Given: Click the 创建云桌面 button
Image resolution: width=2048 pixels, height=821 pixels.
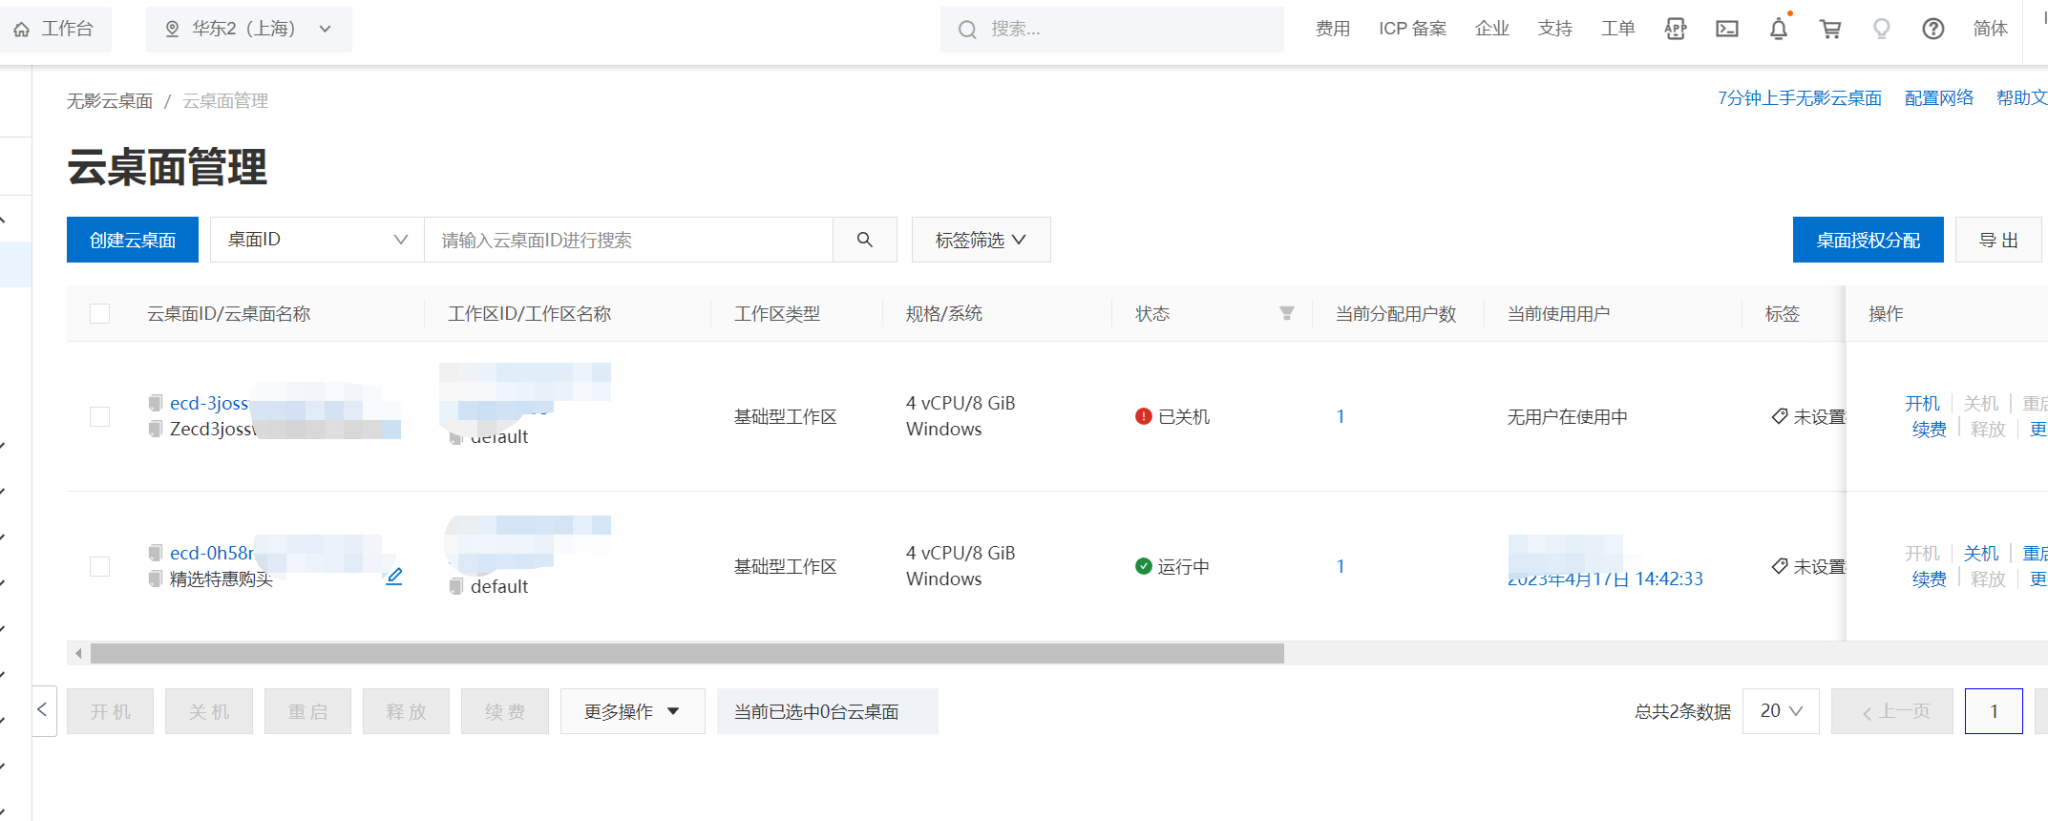Looking at the screenshot, I should 133,240.
